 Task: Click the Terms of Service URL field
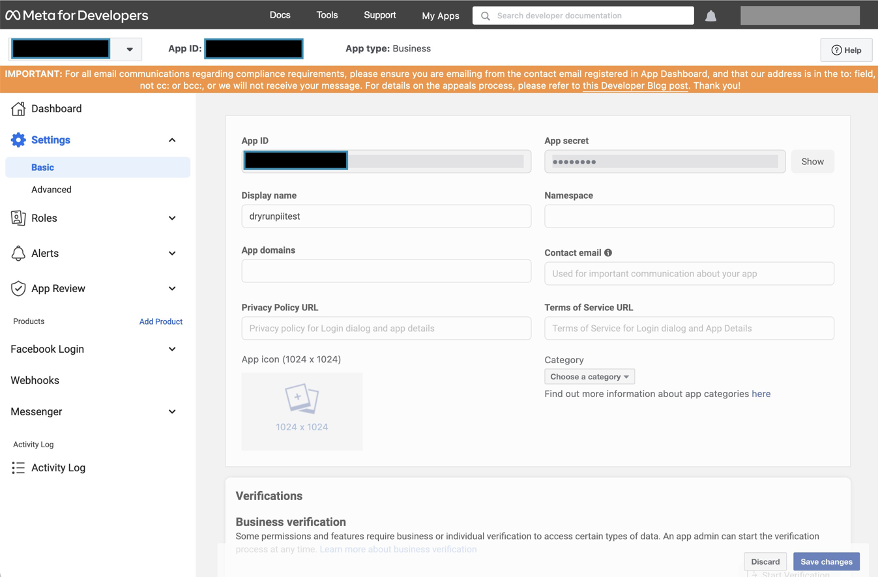point(689,328)
